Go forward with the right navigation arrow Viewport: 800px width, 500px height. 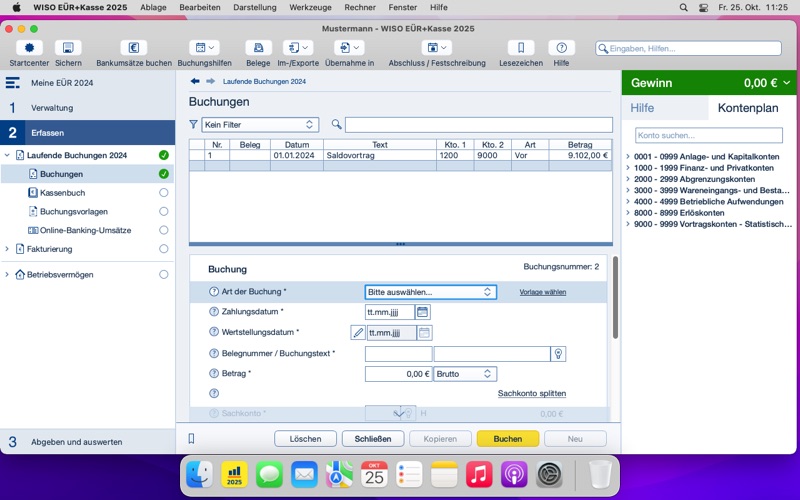click(210, 81)
